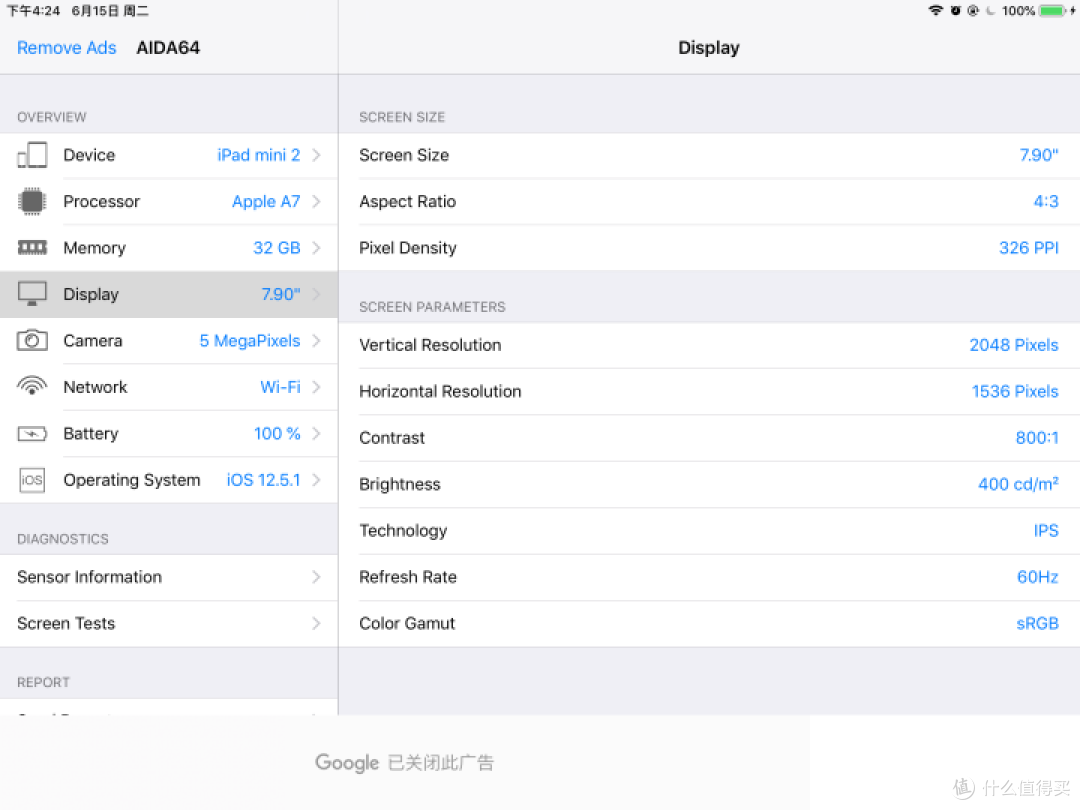Tap the Display monitor icon
The image size is (1080, 810).
click(32, 294)
